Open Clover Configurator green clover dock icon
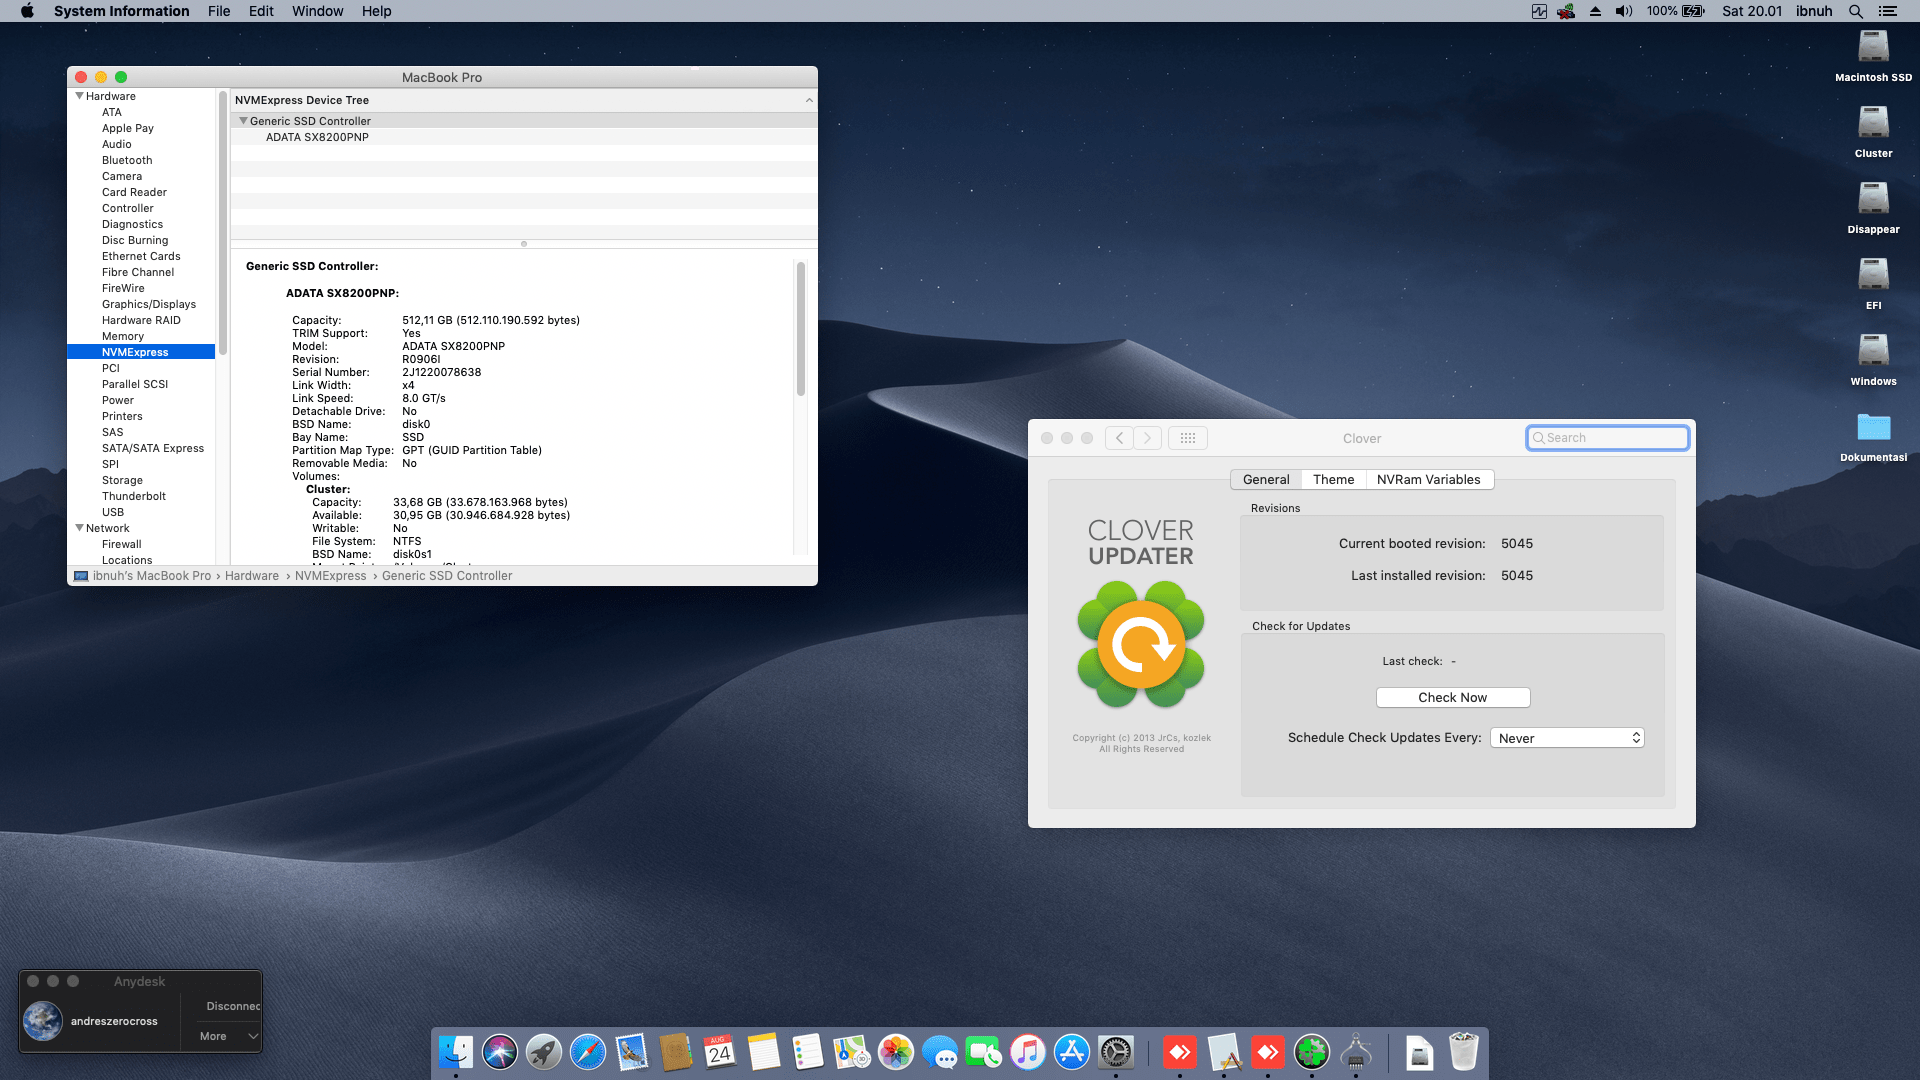 (x=1312, y=1052)
